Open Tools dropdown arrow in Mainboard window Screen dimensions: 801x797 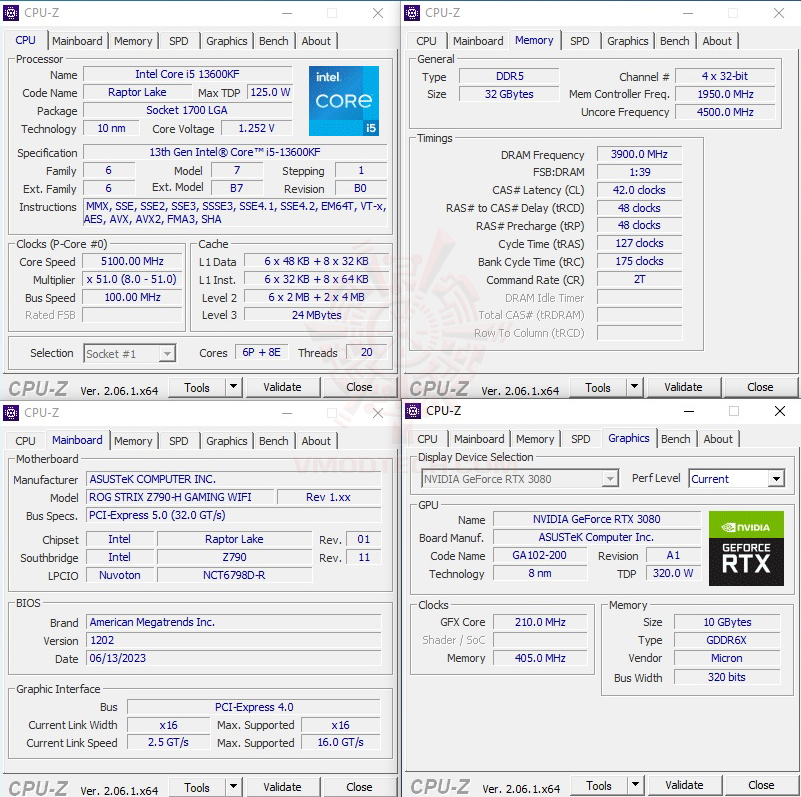[233, 787]
